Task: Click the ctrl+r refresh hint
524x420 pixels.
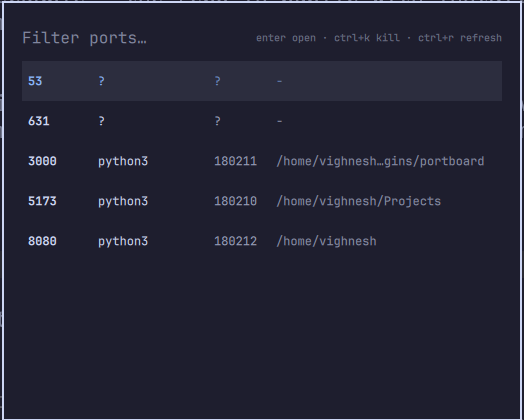Action: click(460, 38)
